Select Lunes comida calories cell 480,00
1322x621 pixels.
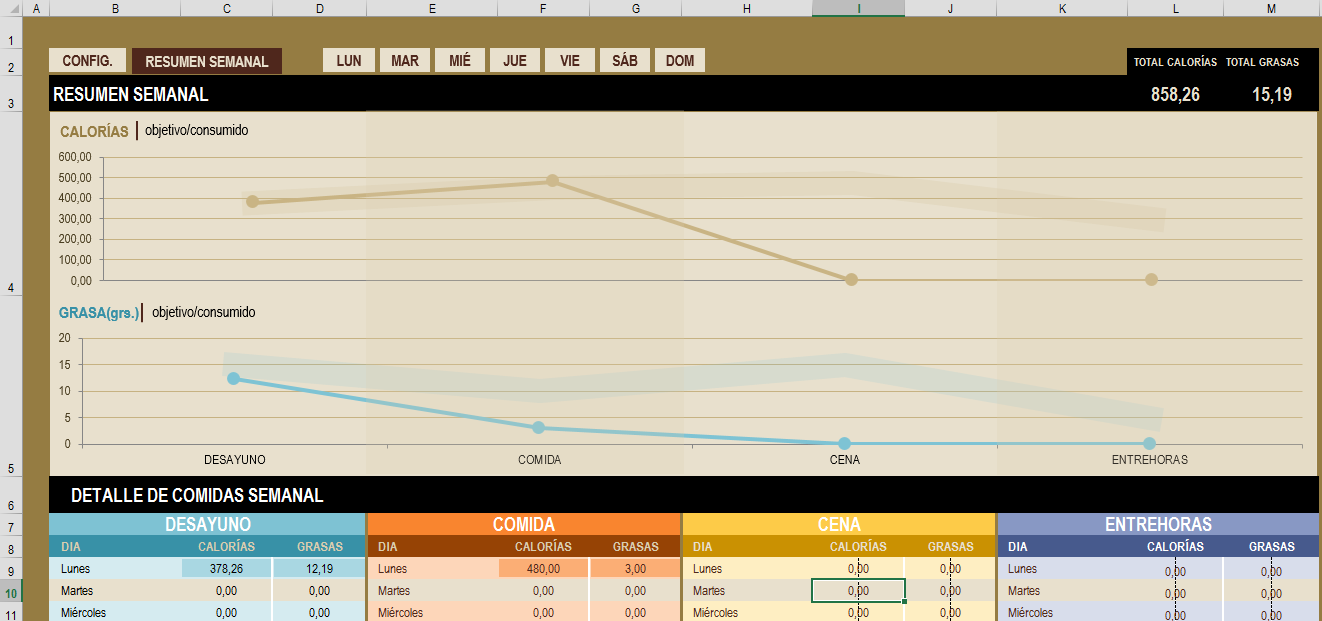543,569
